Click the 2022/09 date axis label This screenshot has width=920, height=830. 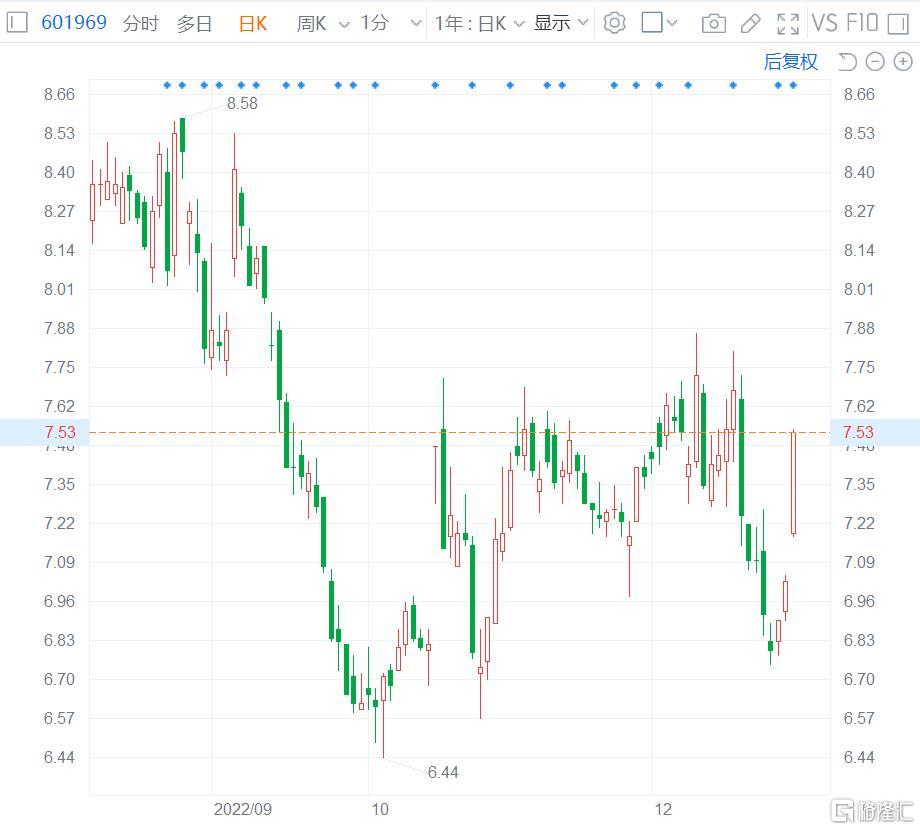click(x=242, y=809)
